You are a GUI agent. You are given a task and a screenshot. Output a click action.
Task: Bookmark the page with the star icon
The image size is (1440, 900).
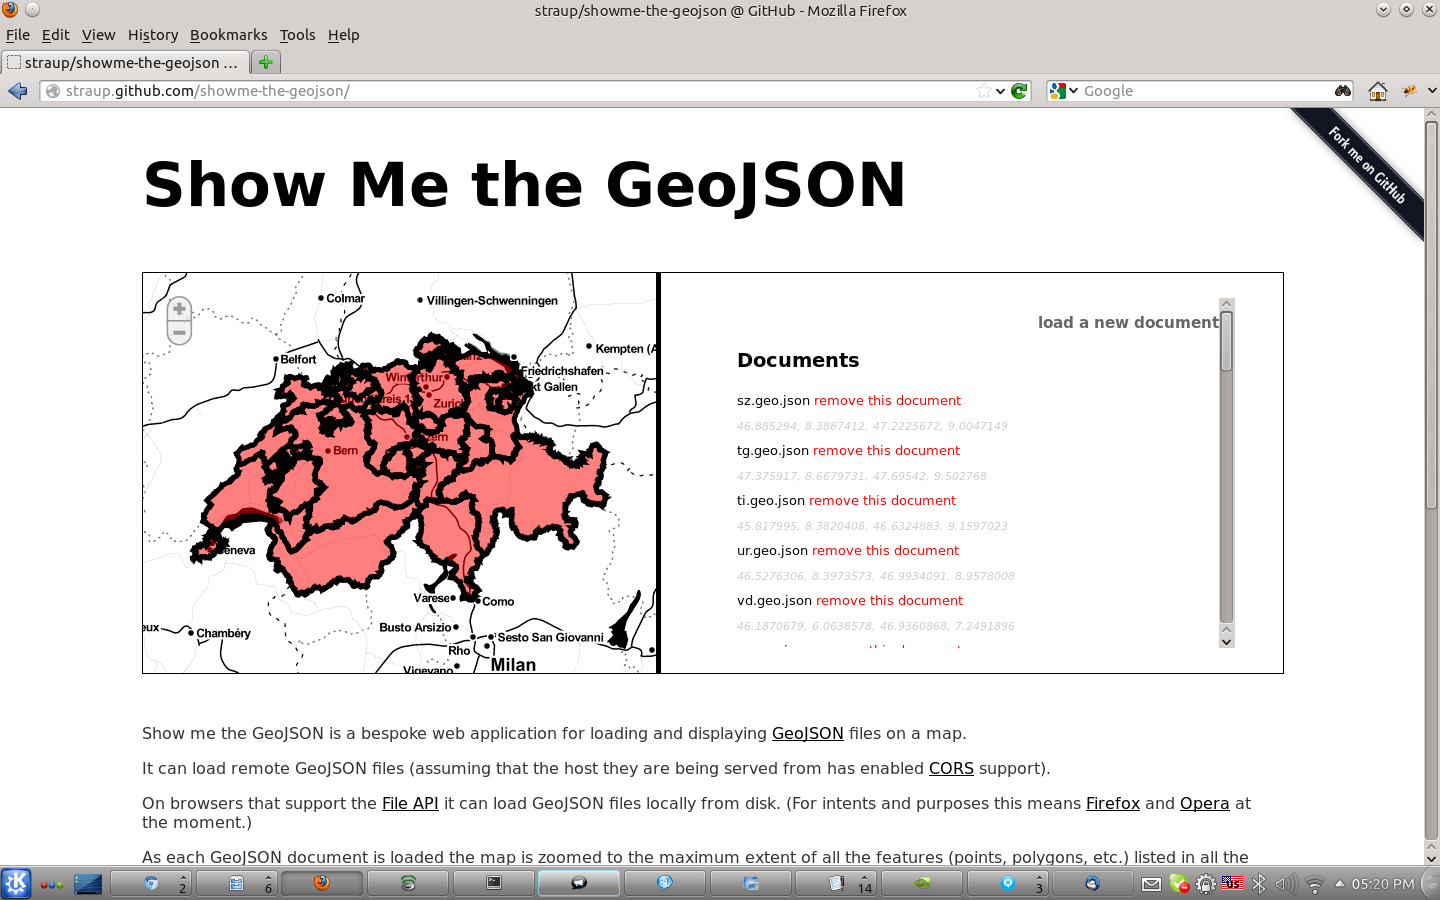(x=984, y=91)
